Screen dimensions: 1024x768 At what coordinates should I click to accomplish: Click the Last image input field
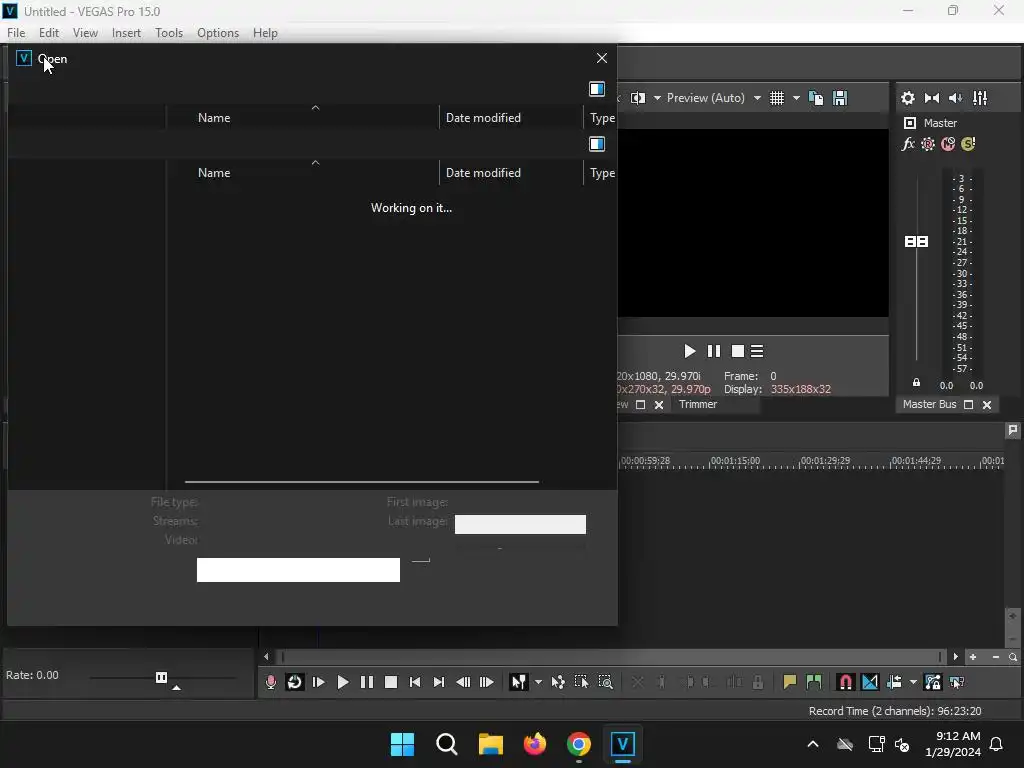[520, 524]
